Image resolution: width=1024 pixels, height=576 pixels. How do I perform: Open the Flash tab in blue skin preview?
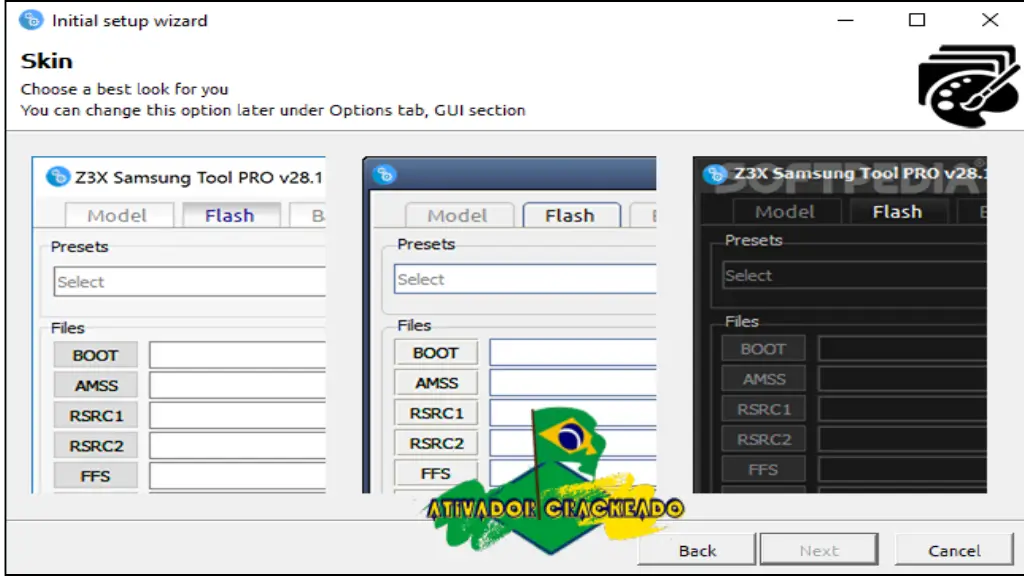coord(570,215)
